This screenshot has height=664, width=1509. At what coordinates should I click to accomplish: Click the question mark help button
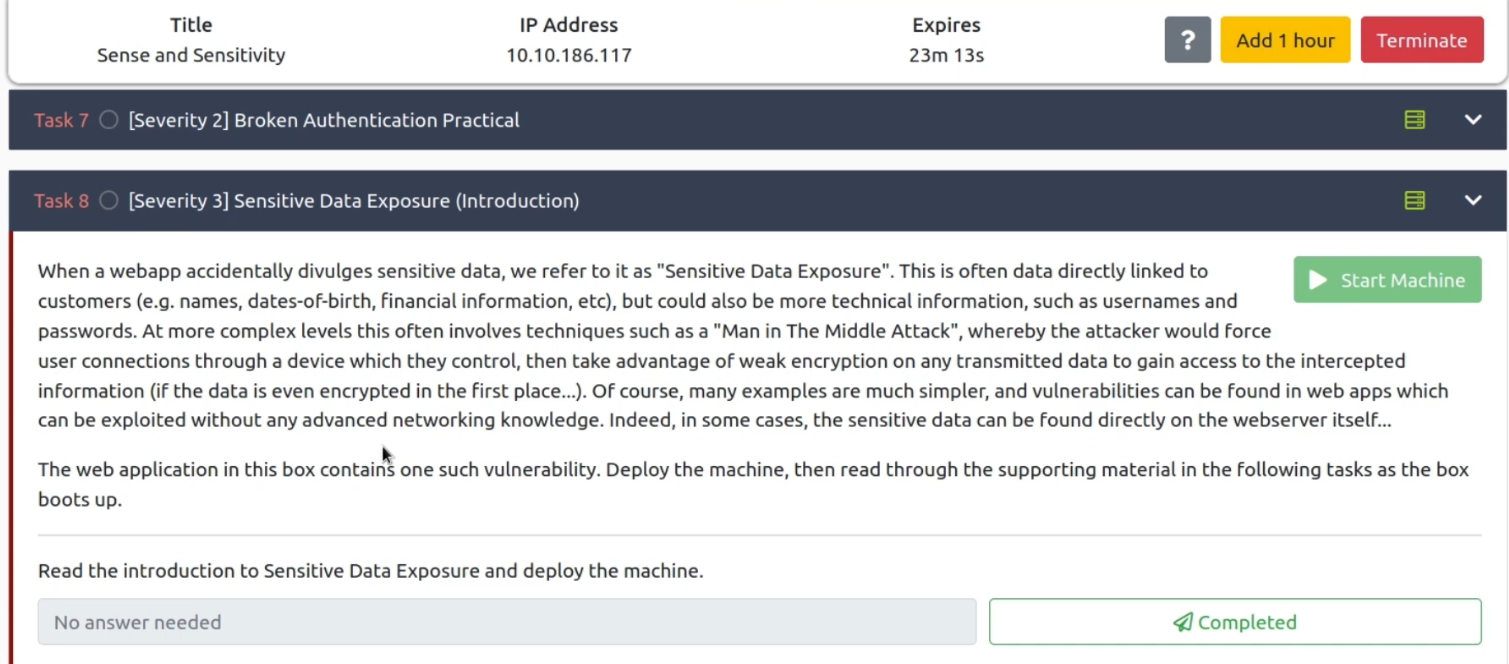click(x=1187, y=40)
